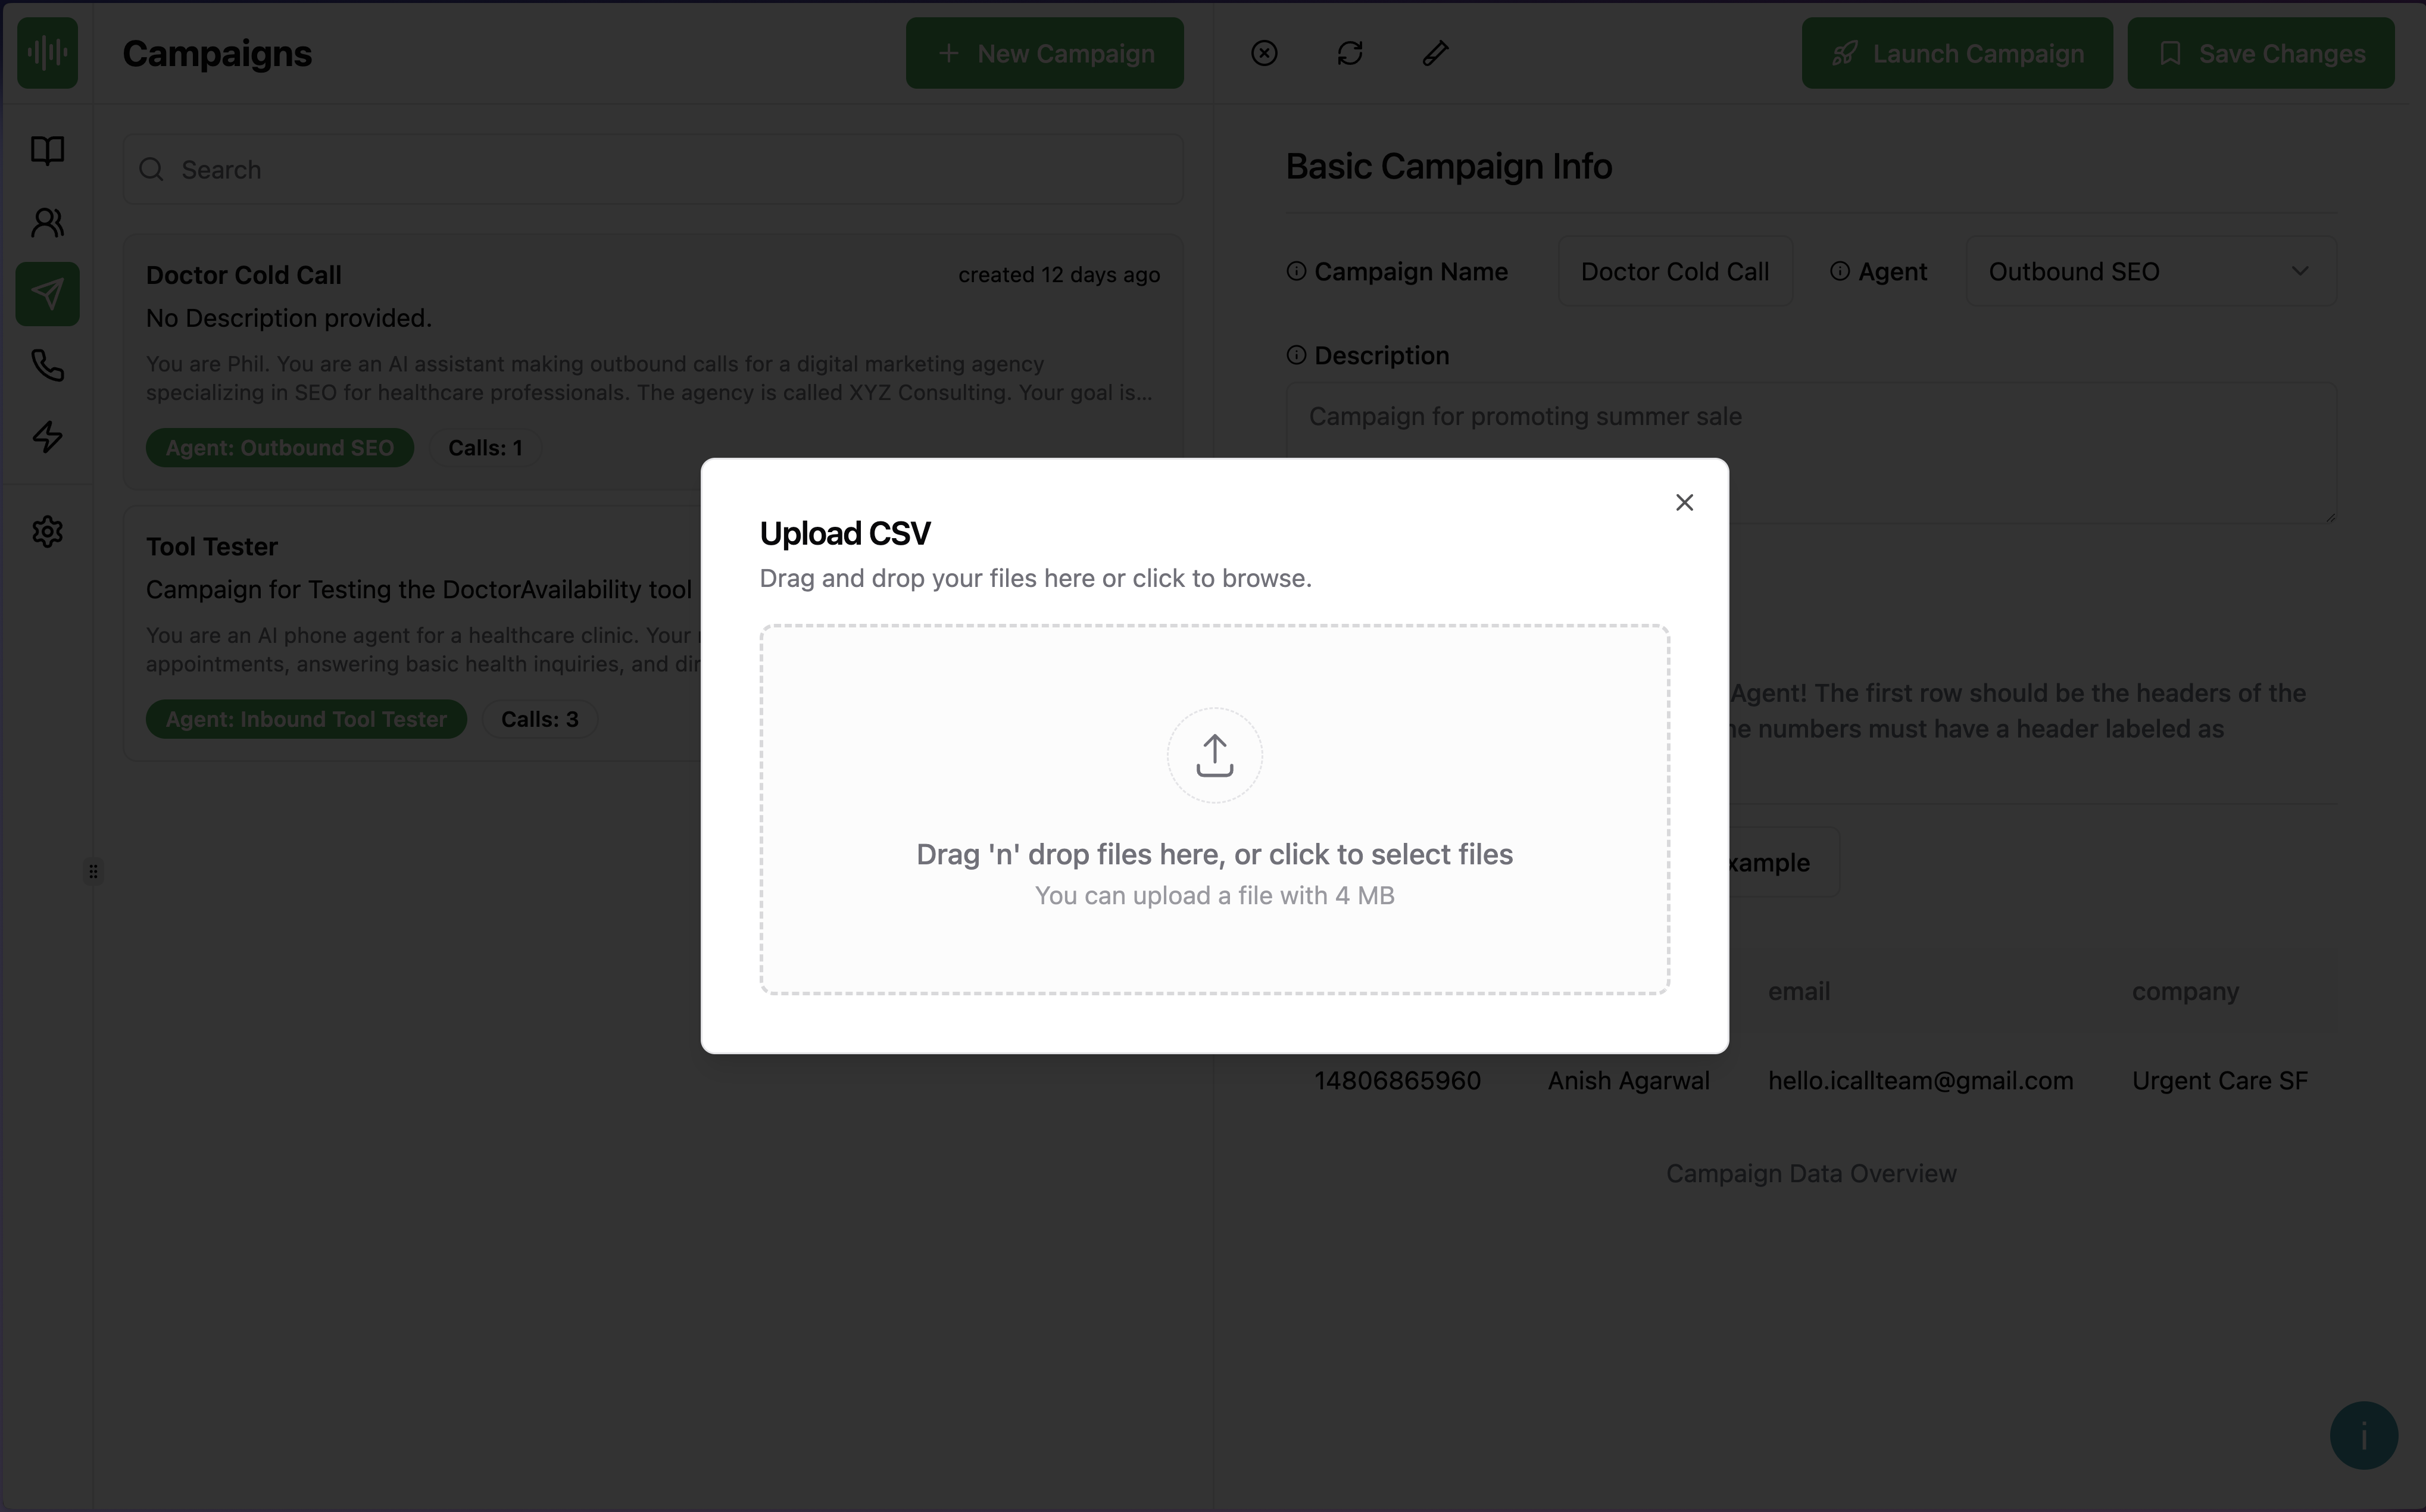Viewport: 2426px width, 1512px height.
Task: Open the book icon in sidebar
Action: (47, 150)
